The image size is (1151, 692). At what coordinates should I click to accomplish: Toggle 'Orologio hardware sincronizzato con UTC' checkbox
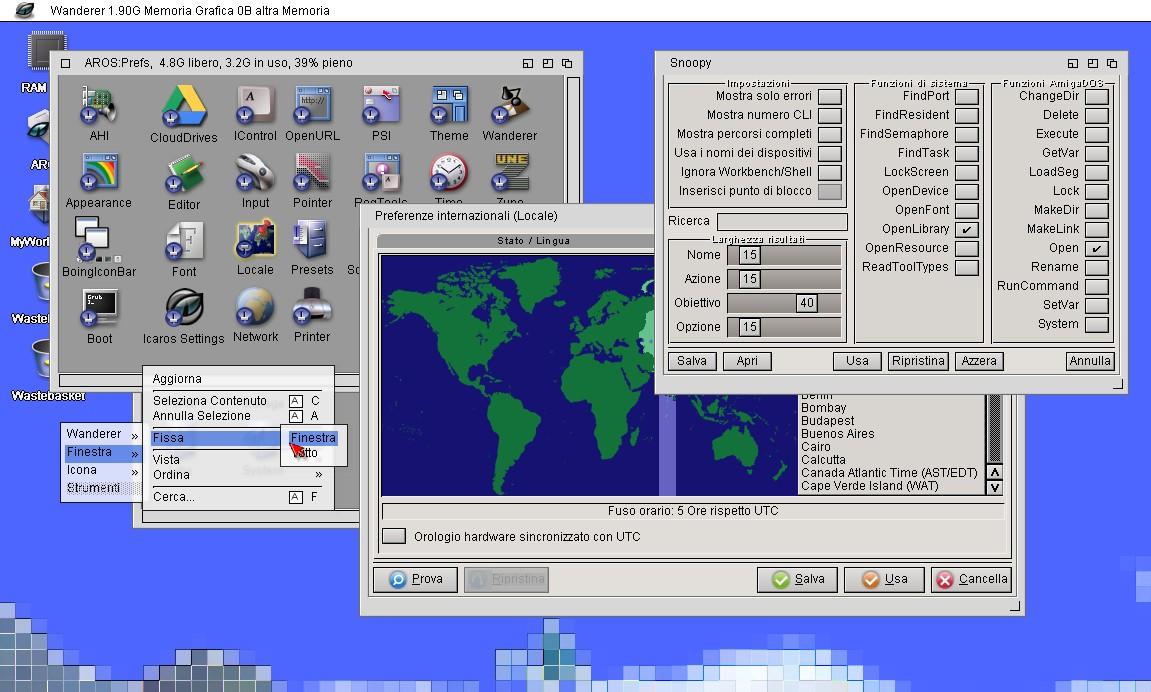(x=394, y=537)
